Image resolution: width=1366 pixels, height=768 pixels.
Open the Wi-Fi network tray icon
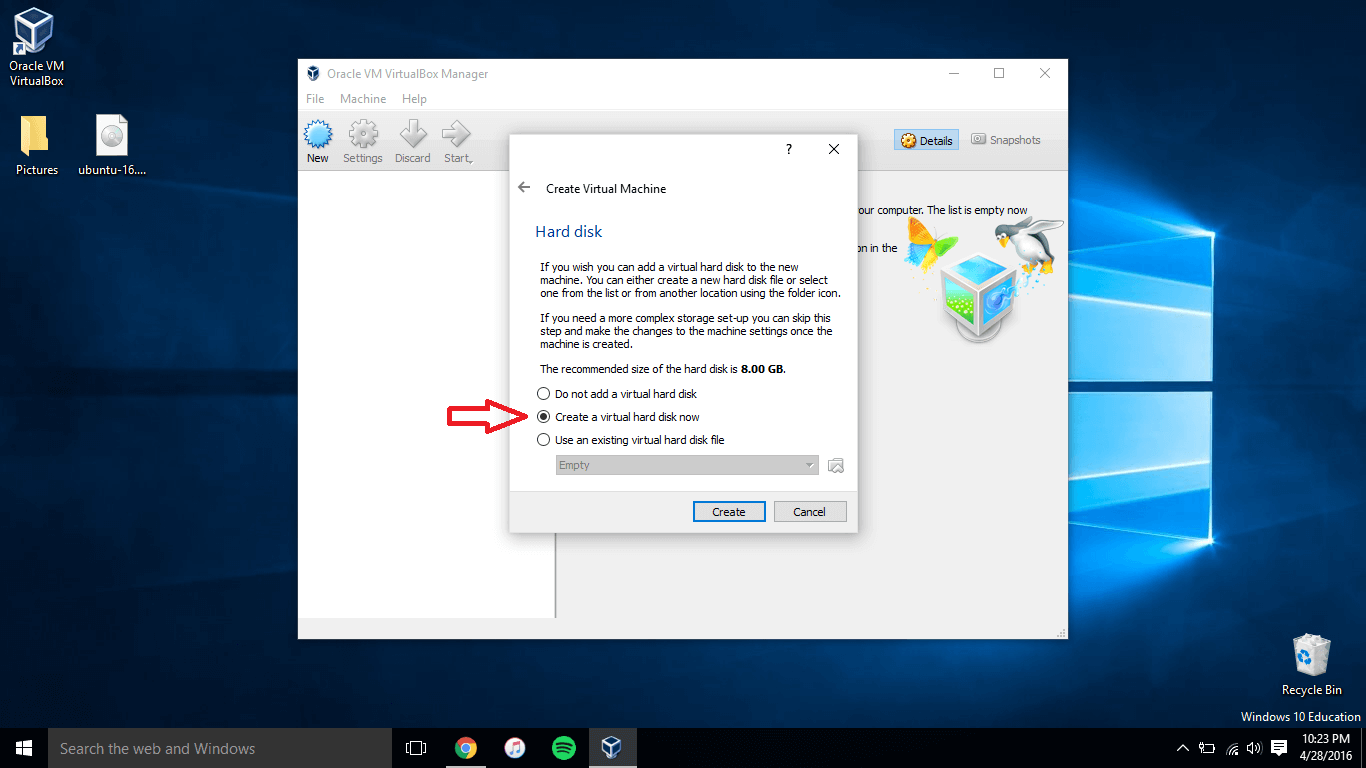coord(1232,748)
